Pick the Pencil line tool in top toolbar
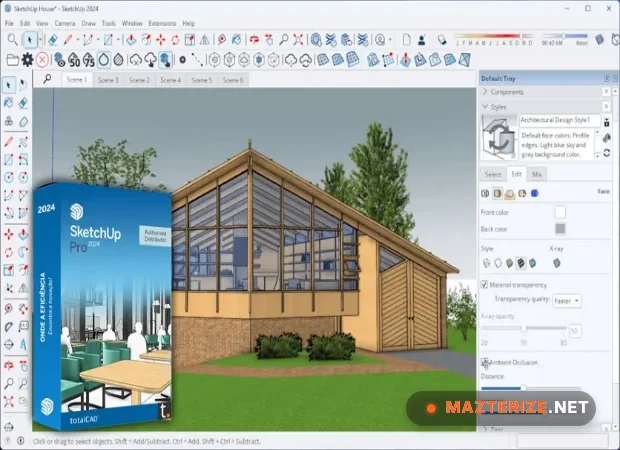The height and width of the screenshot is (450, 620). pyautogui.click(x=68, y=40)
